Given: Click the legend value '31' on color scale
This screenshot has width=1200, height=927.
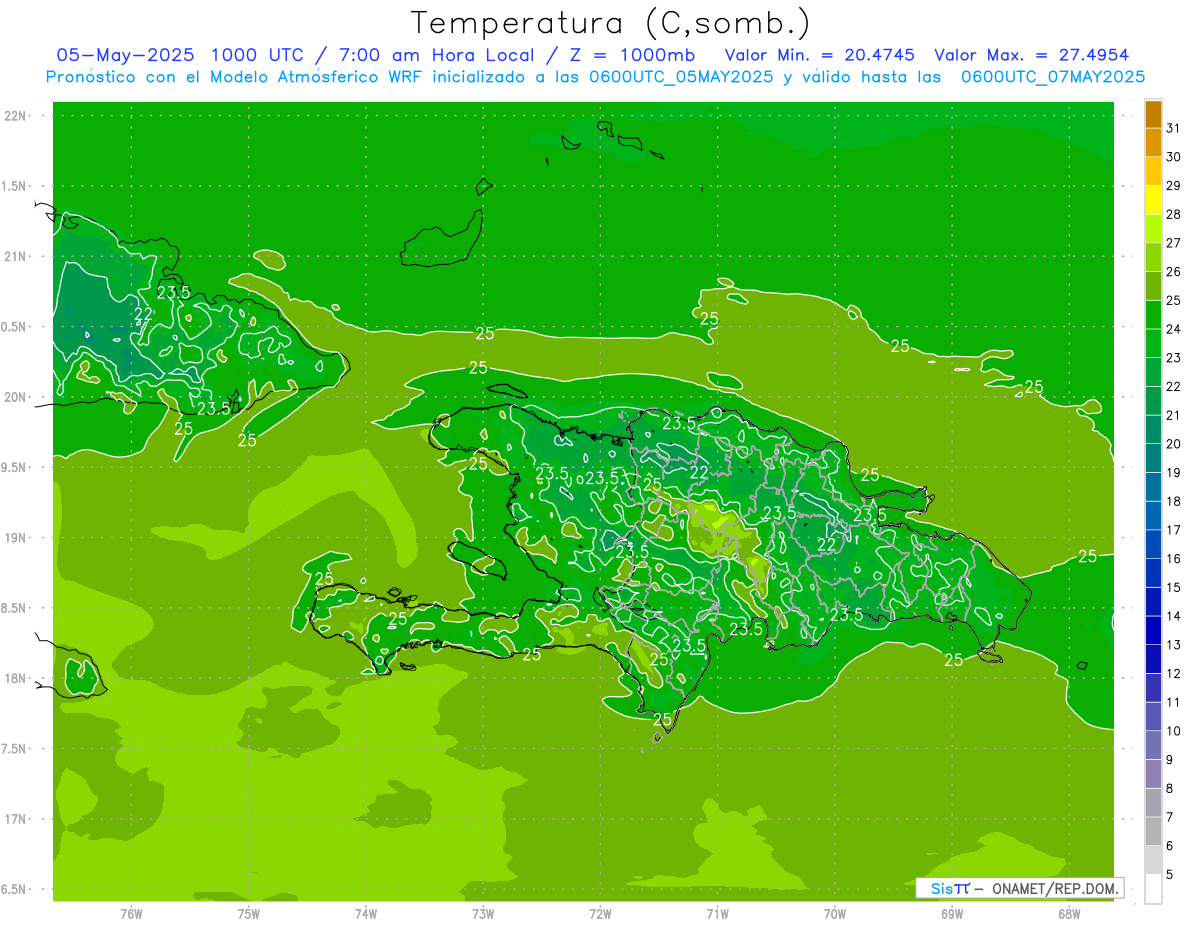Looking at the screenshot, I should pyautogui.click(x=1174, y=128).
